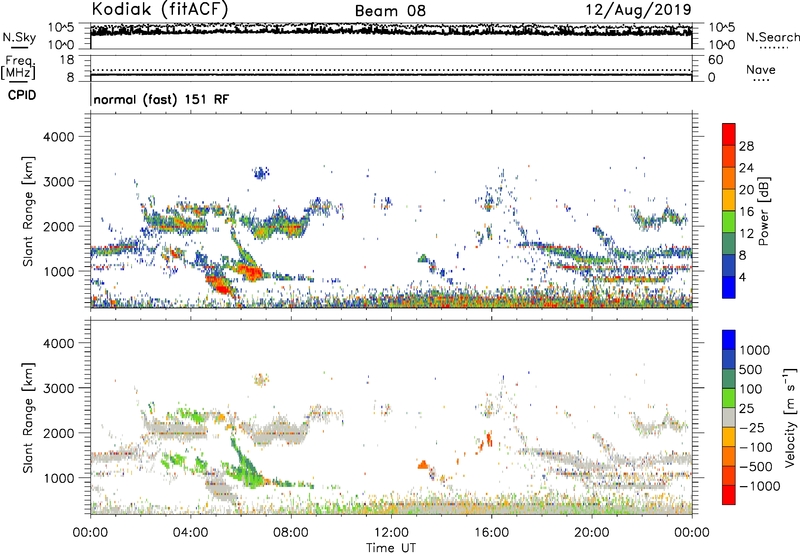This screenshot has width=800, height=554.
Task: Click the '500' velocity colorbar label
Action: 751,370
